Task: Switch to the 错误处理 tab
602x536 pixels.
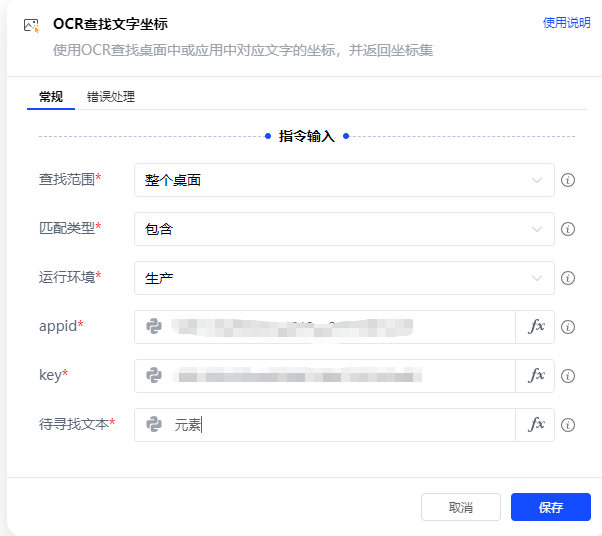Action: point(111,96)
